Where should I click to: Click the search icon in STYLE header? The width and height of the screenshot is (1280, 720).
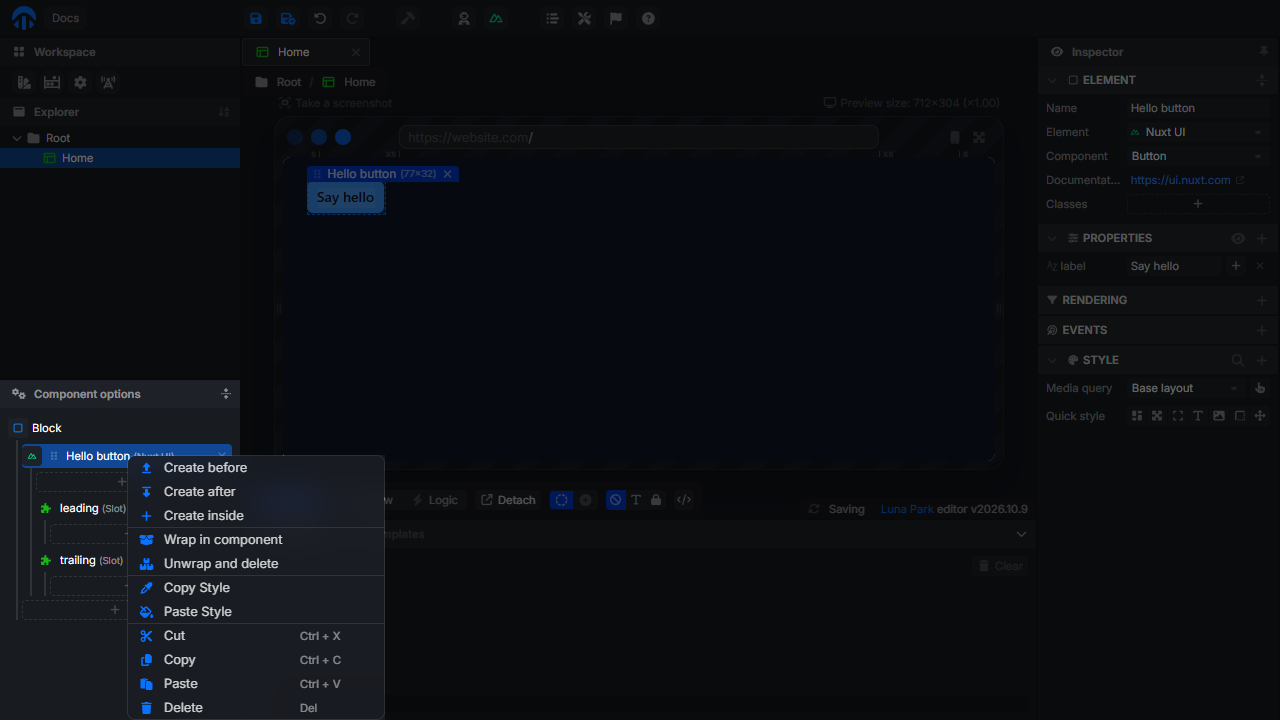[1238, 360]
